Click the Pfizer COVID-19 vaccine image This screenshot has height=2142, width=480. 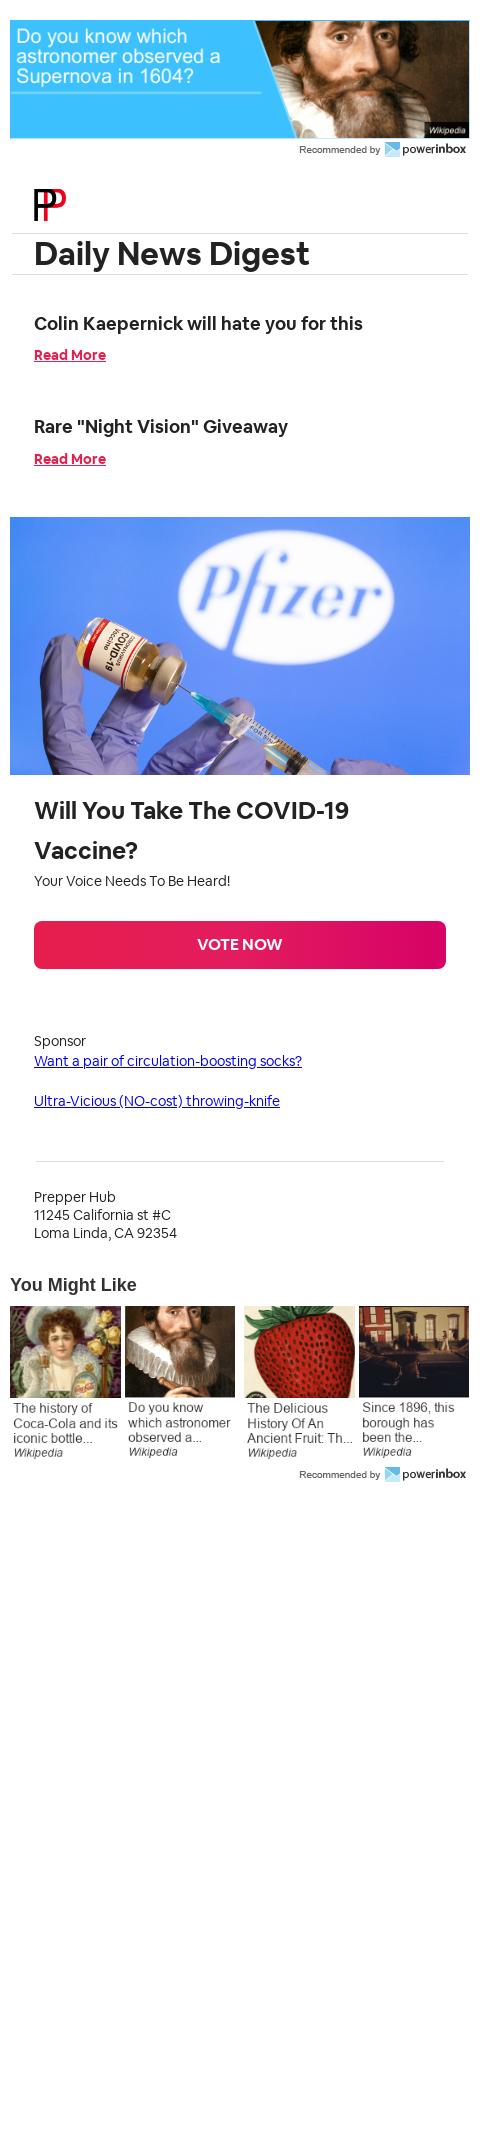[240, 646]
